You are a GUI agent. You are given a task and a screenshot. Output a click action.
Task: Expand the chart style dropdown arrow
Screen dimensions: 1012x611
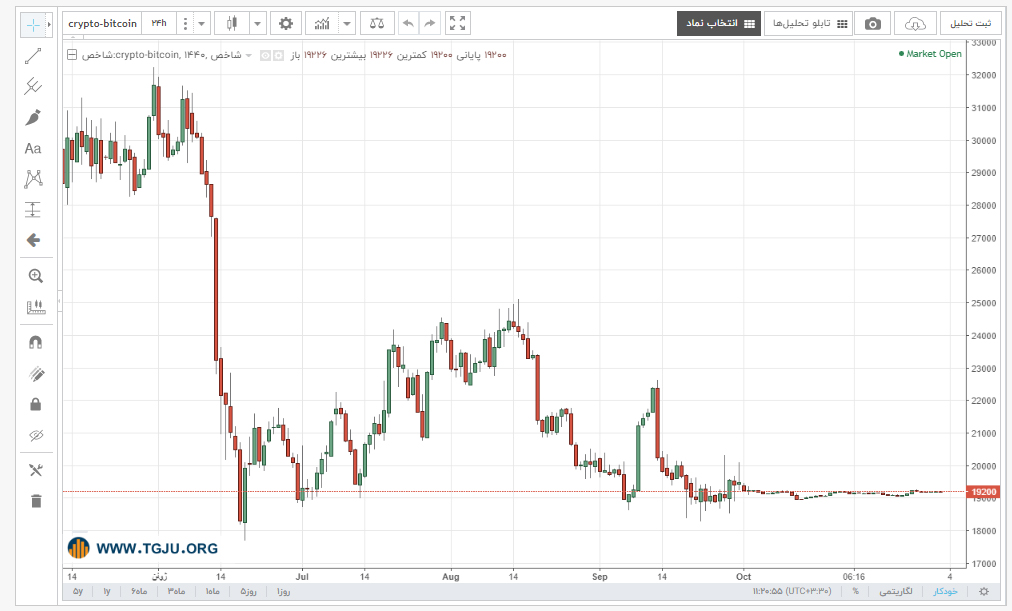point(258,24)
